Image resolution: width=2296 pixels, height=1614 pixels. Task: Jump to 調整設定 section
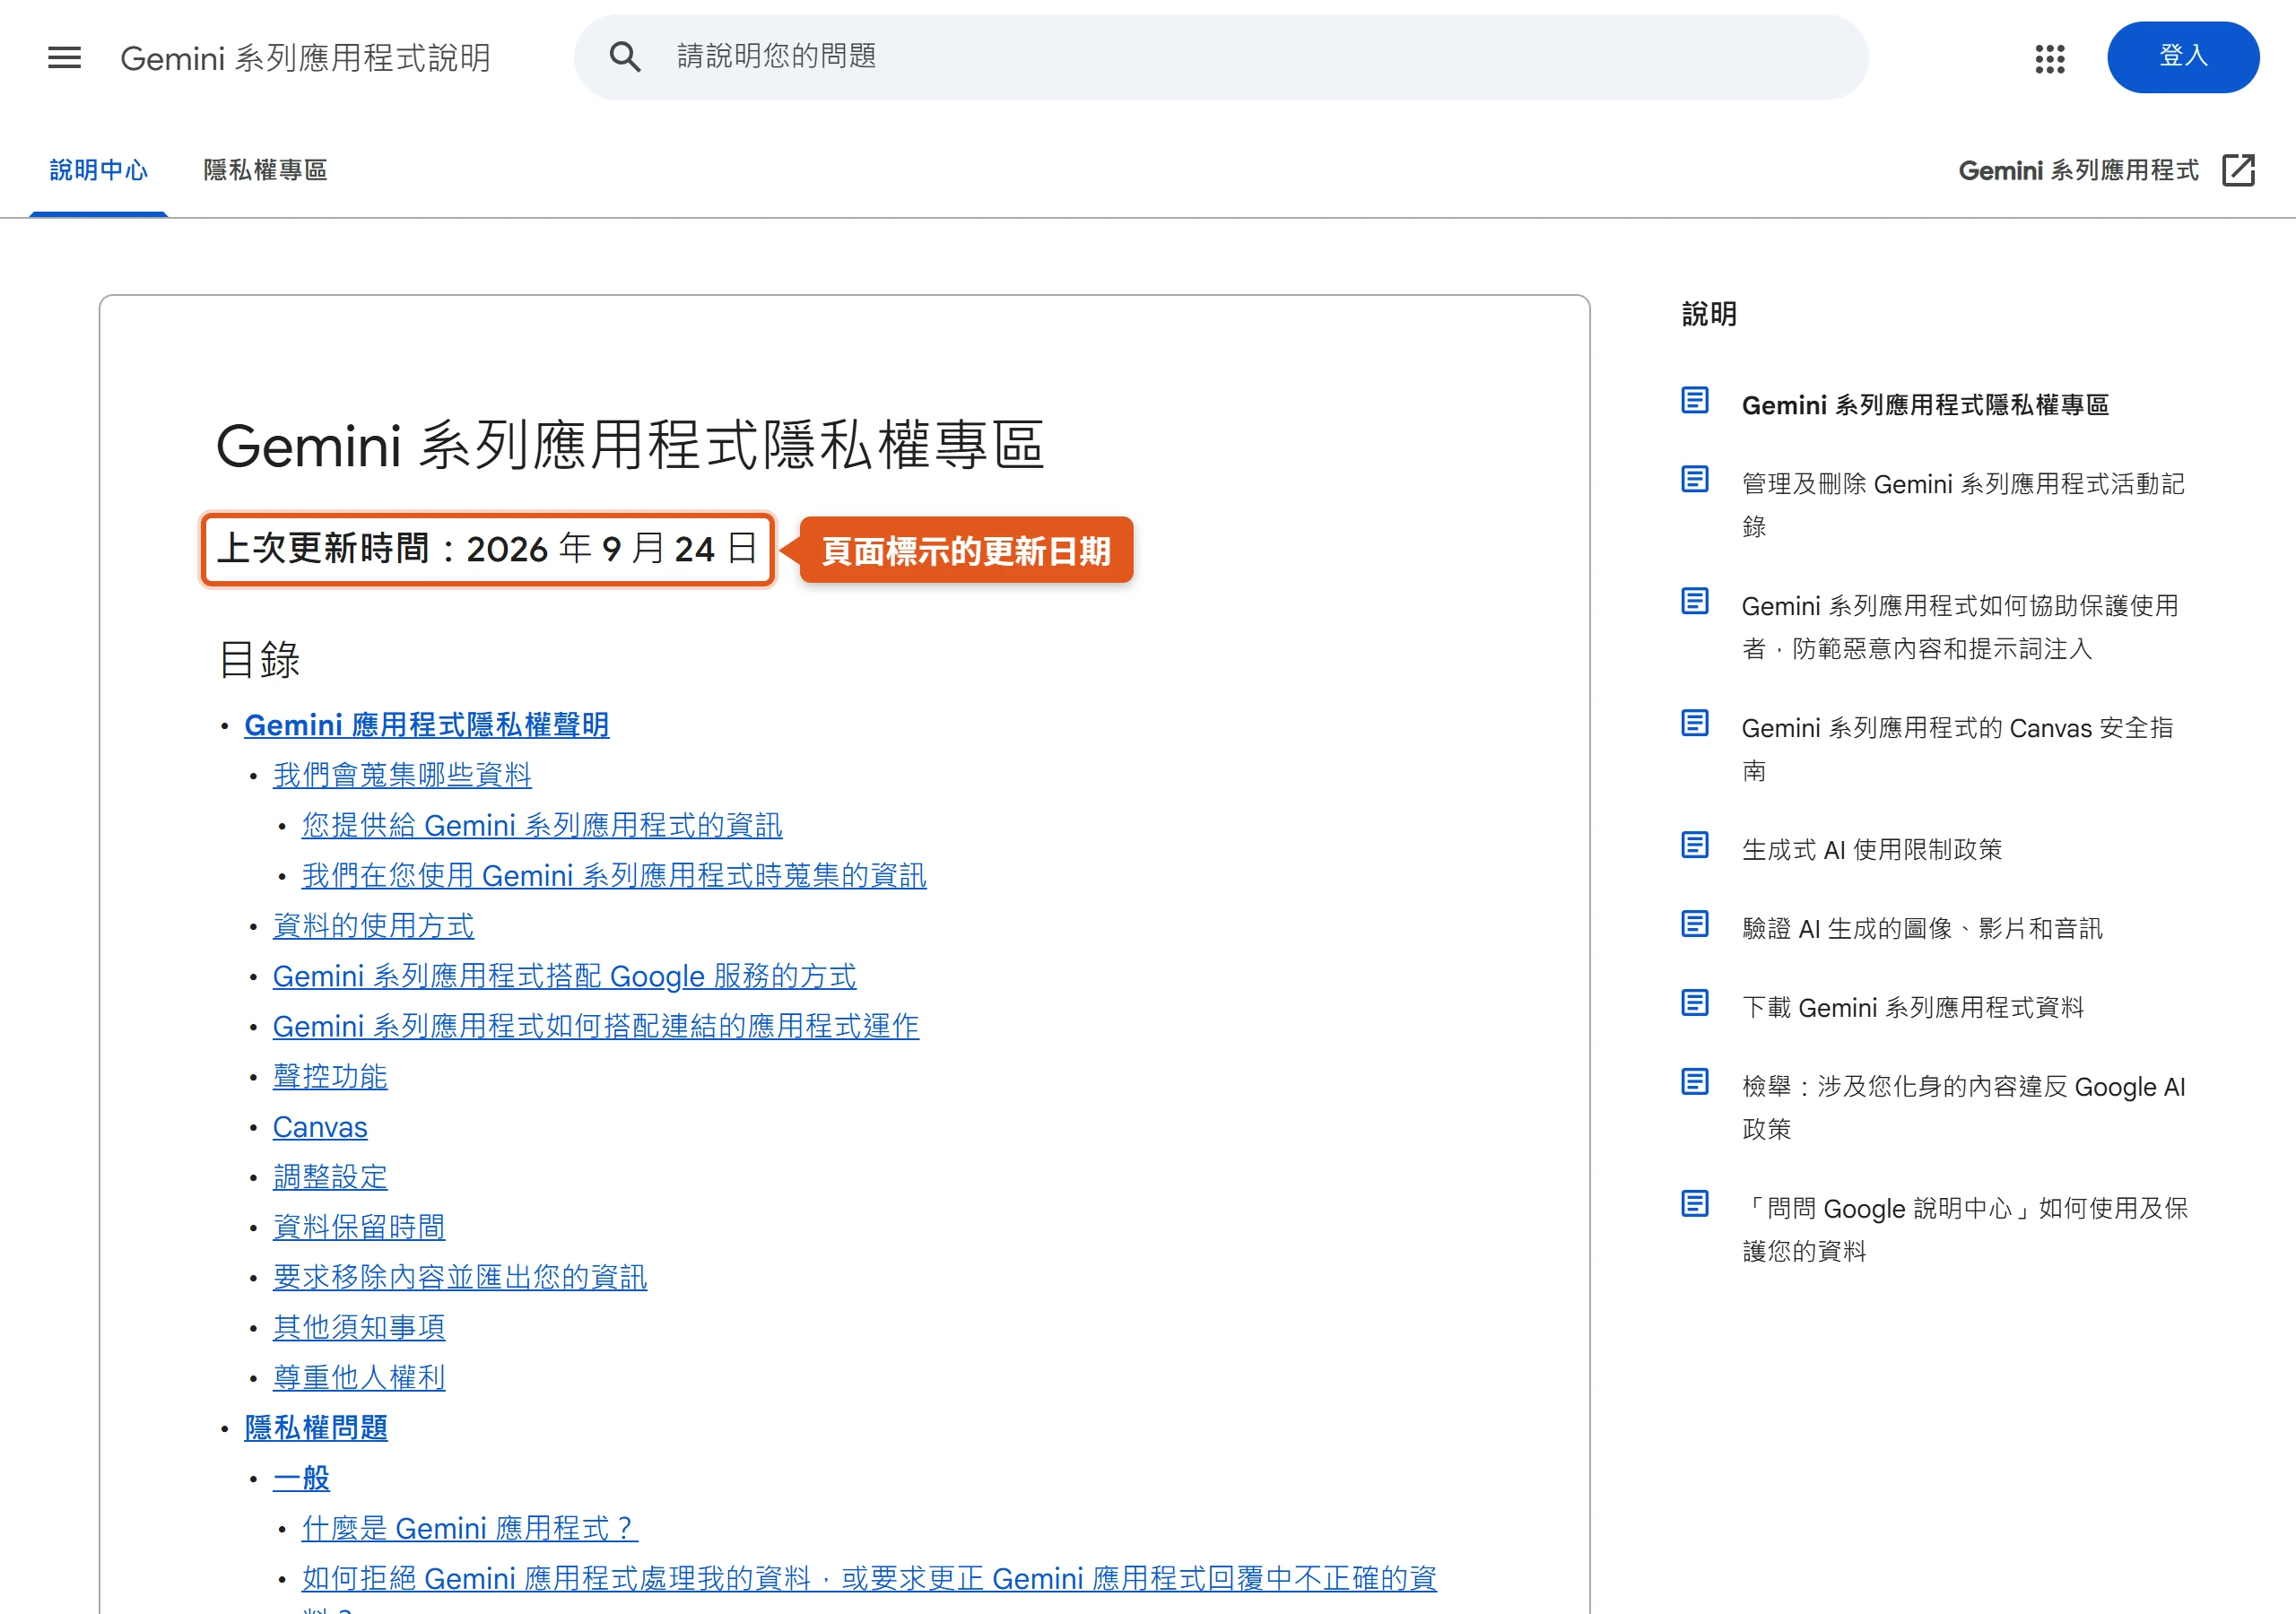pyautogui.click(x=330, y=1177)
